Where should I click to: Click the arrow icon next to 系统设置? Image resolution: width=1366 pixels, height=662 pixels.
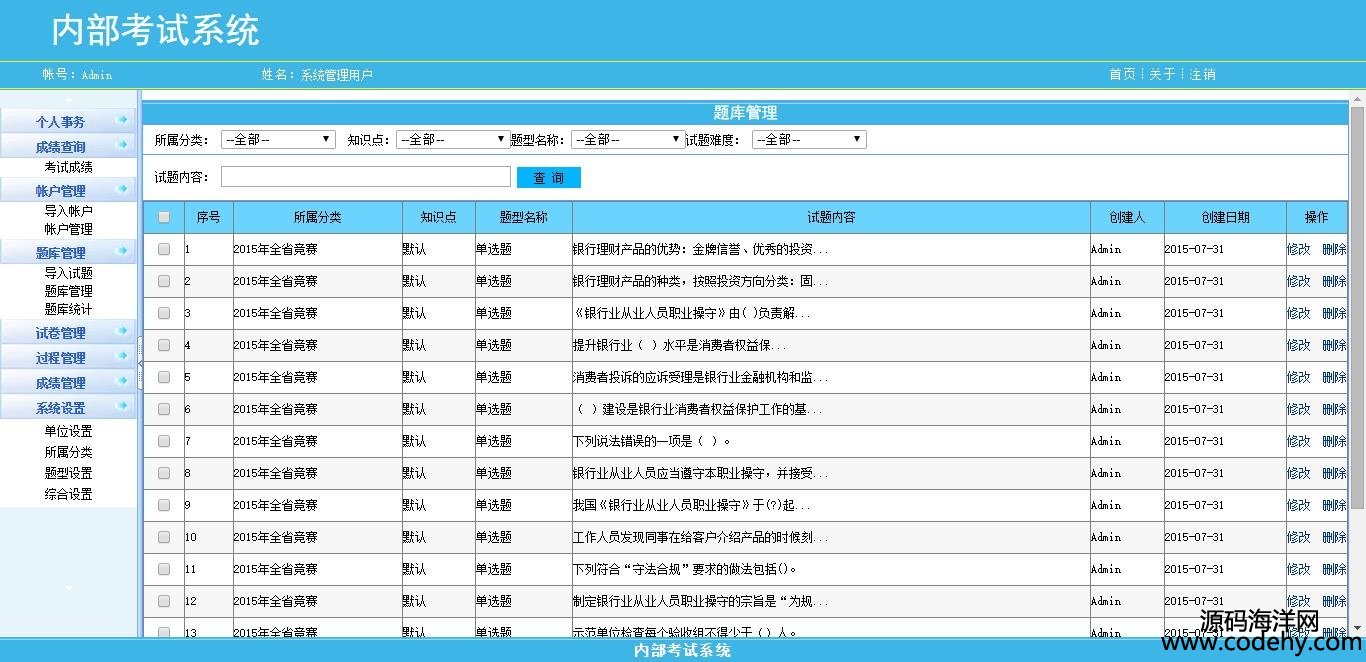click(123, 406)
